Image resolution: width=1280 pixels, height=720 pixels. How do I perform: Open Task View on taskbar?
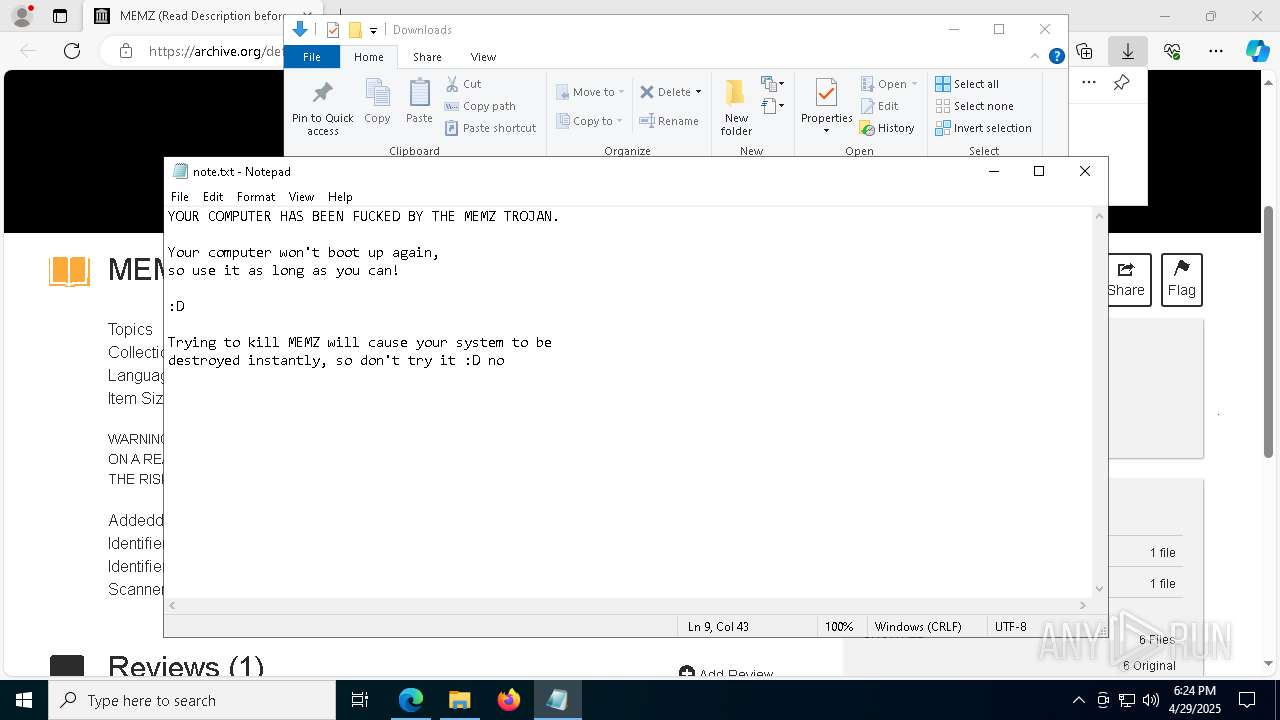(361, 700)
